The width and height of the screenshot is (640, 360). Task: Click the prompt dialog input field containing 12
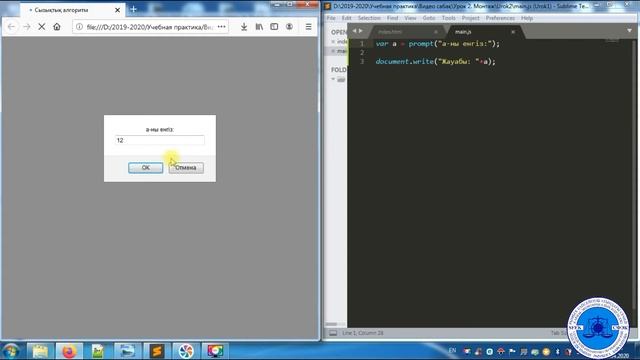[160, 140]
